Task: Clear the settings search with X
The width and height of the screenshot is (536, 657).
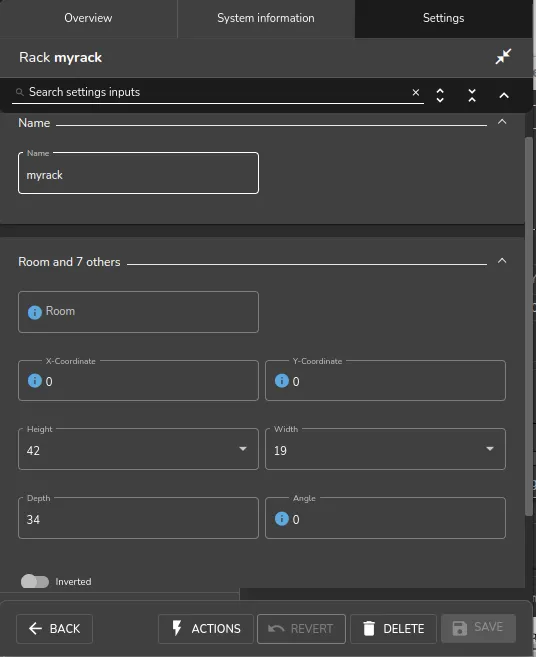Action: 416,92
